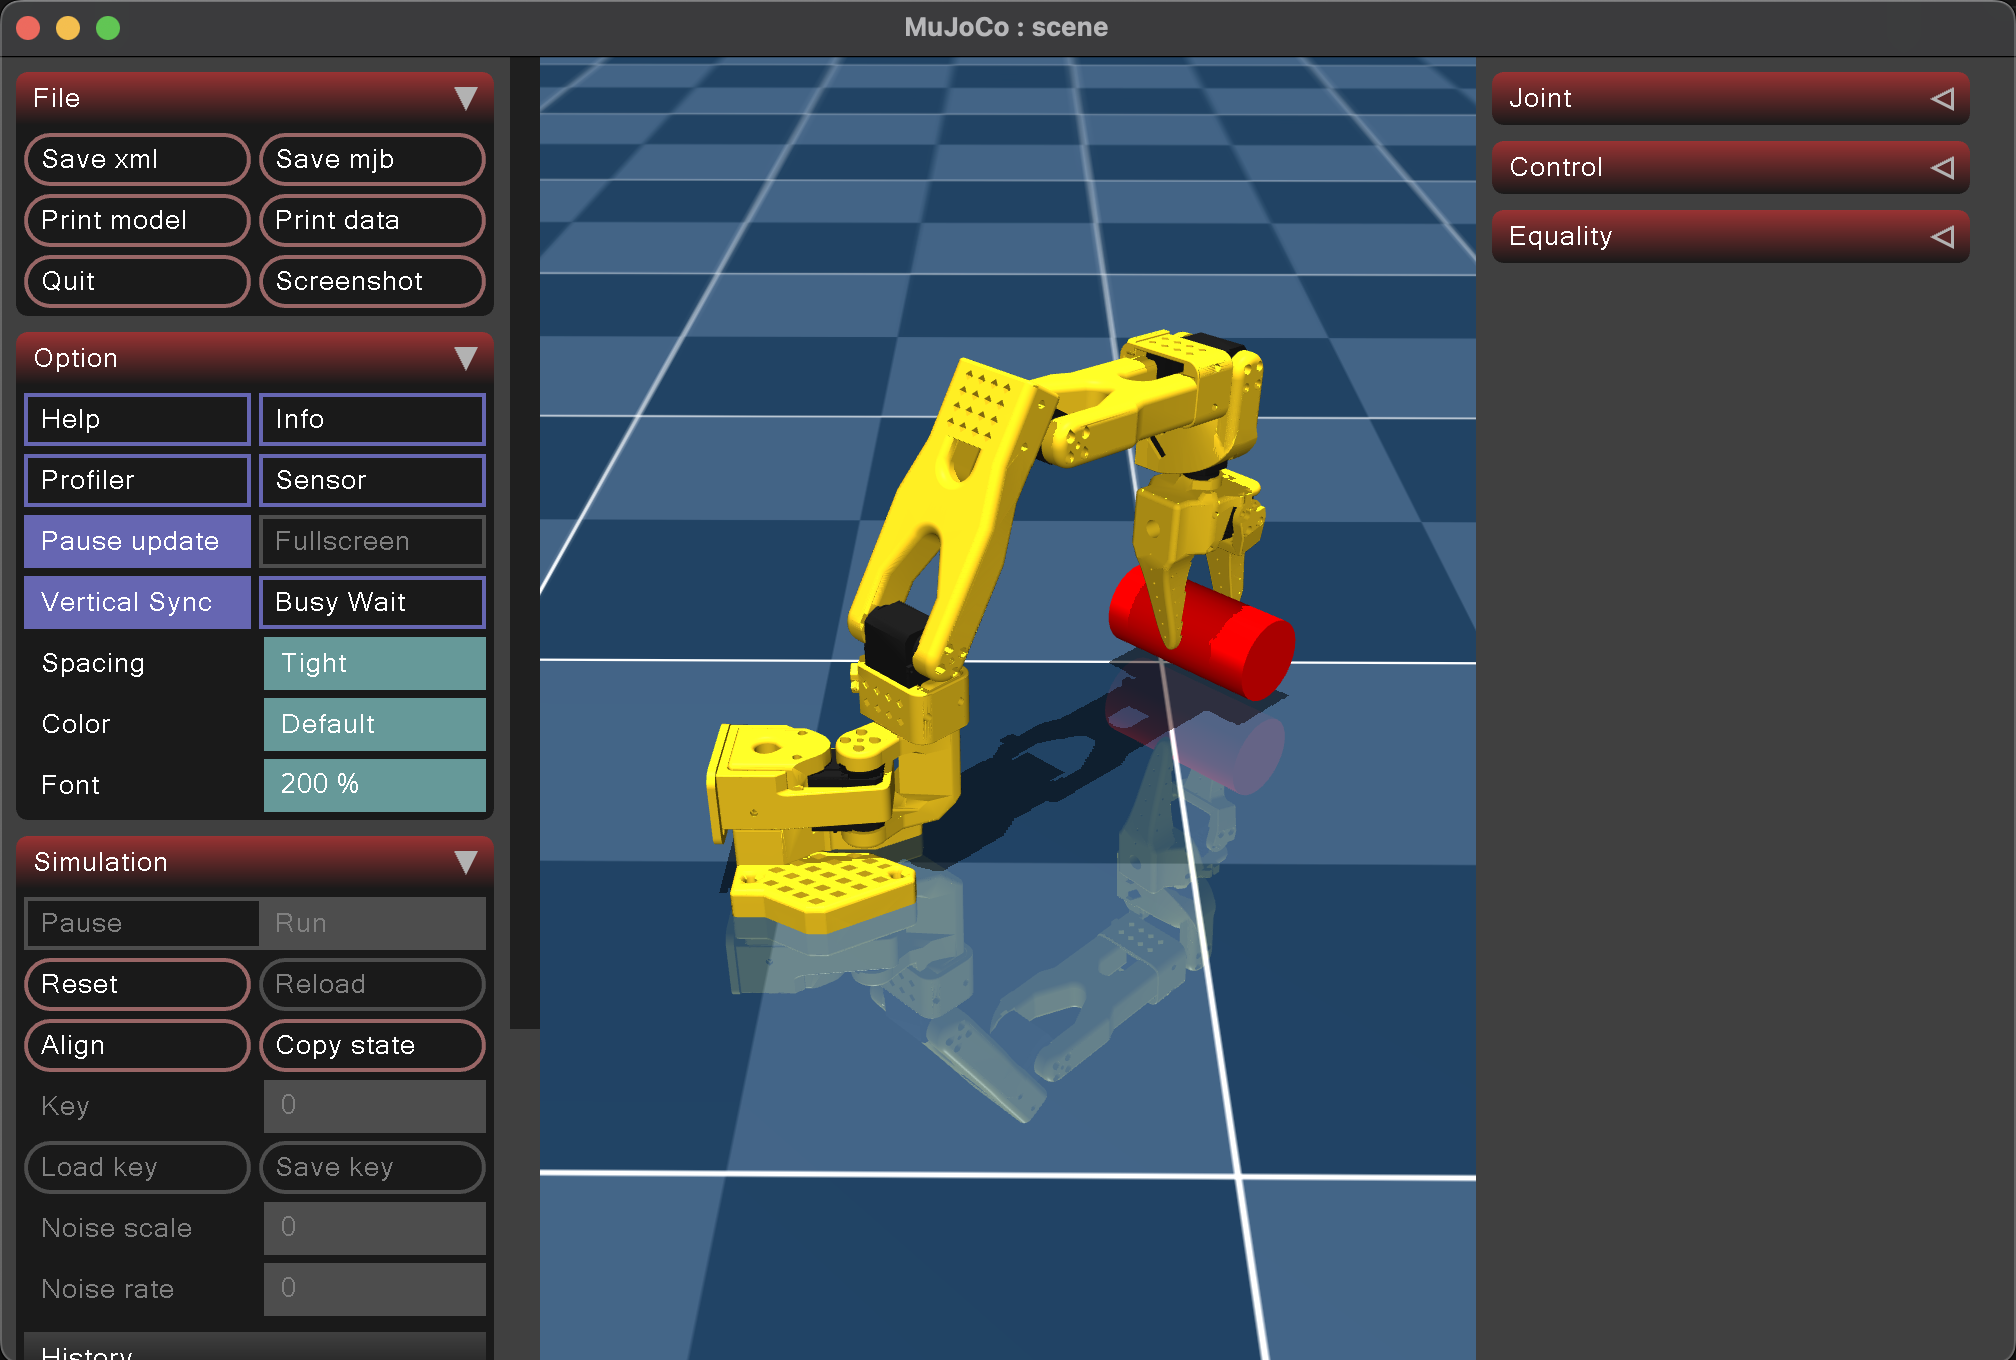This screenshot has height=1360, width=2016.
Task: Reset the simulation
Action: click(x=136, y=984)
